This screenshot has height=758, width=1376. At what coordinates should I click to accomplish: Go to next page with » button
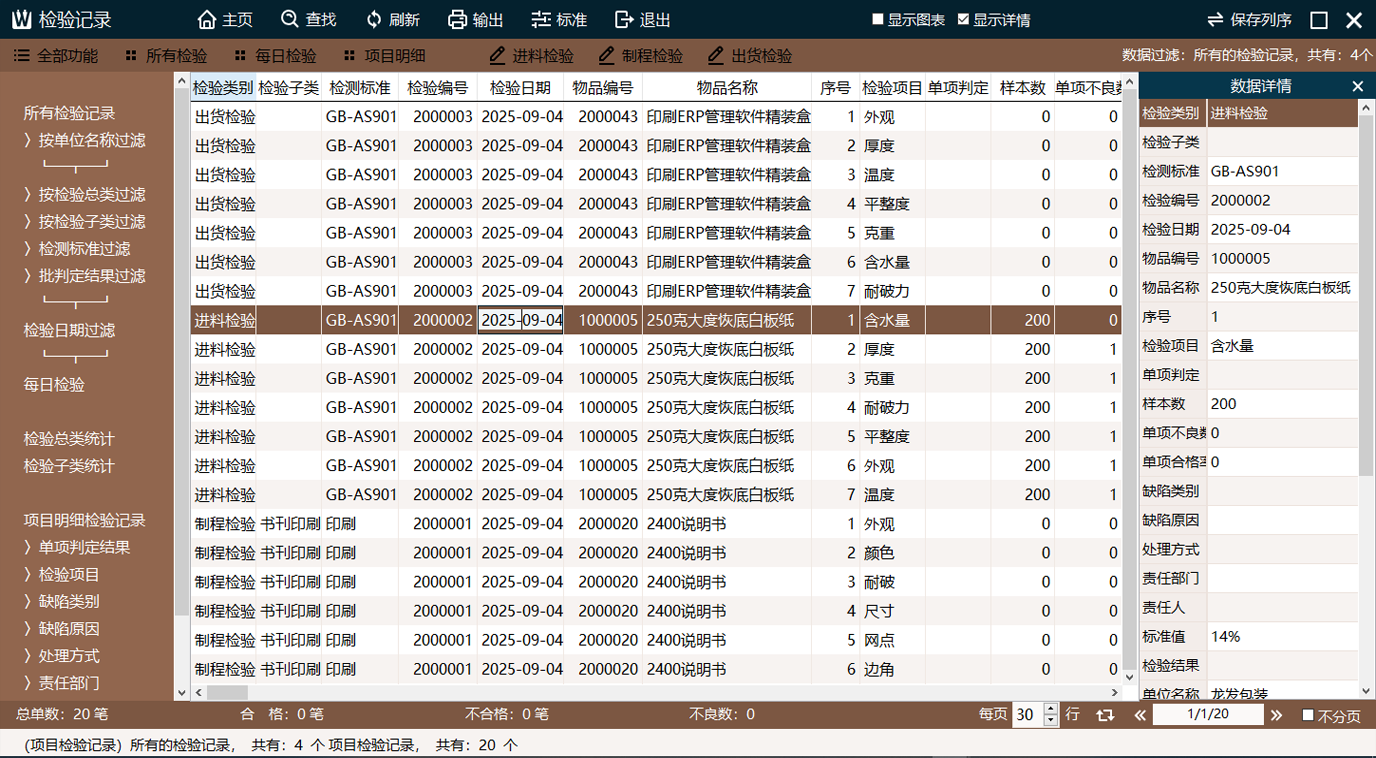(1276, 715)
